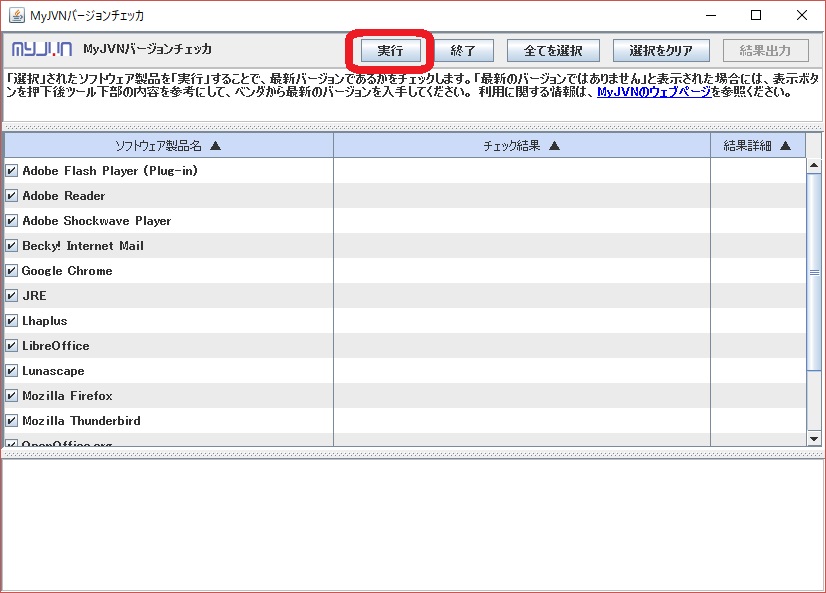
Task: Minimize the MyJVN window
Action: point(711,15)
